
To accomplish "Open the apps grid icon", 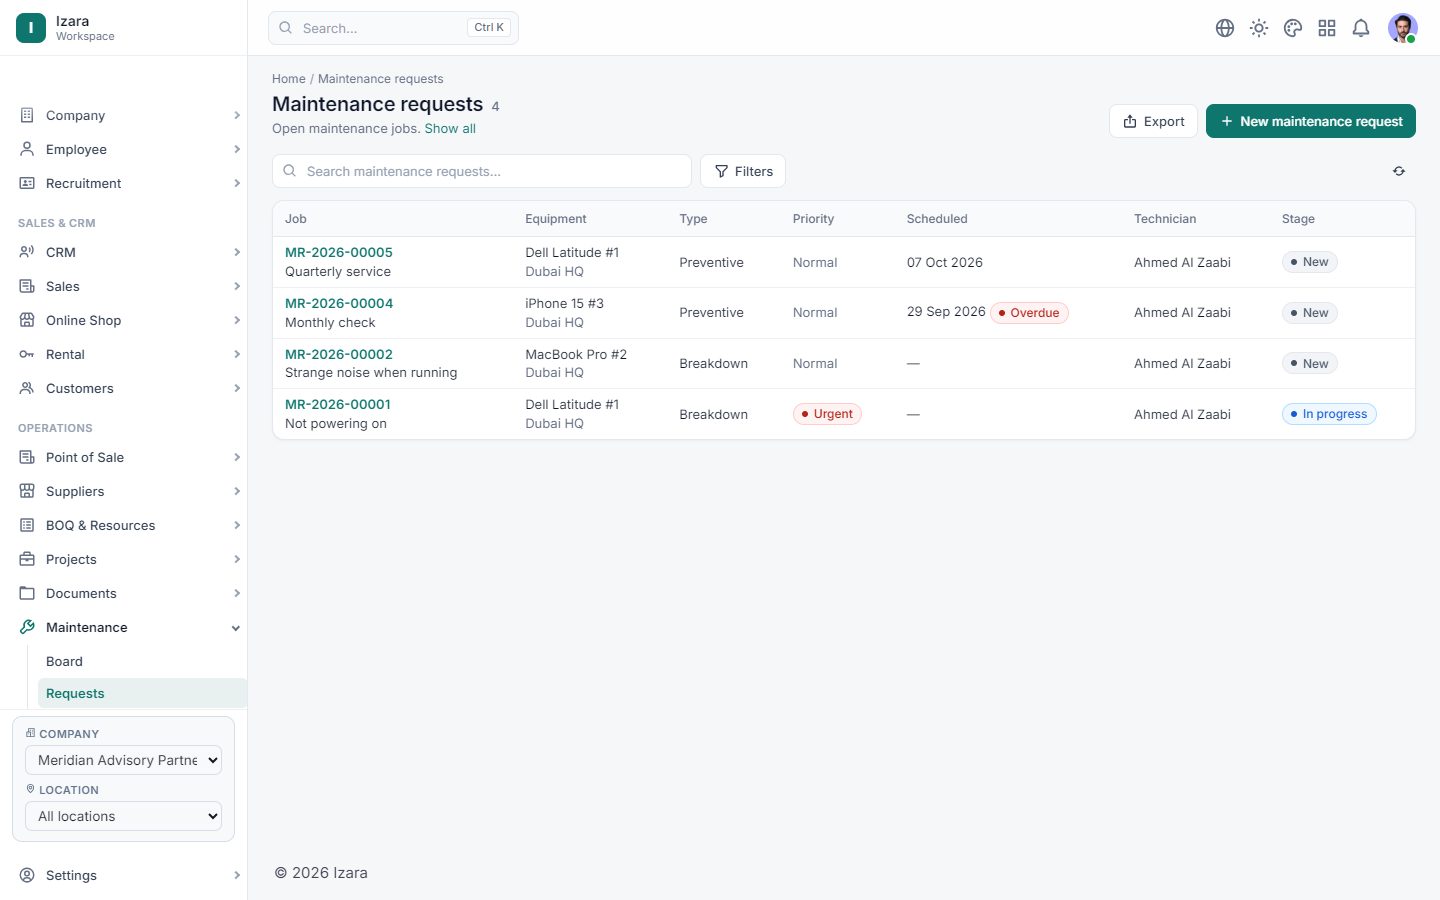I will coord(1327,28).
